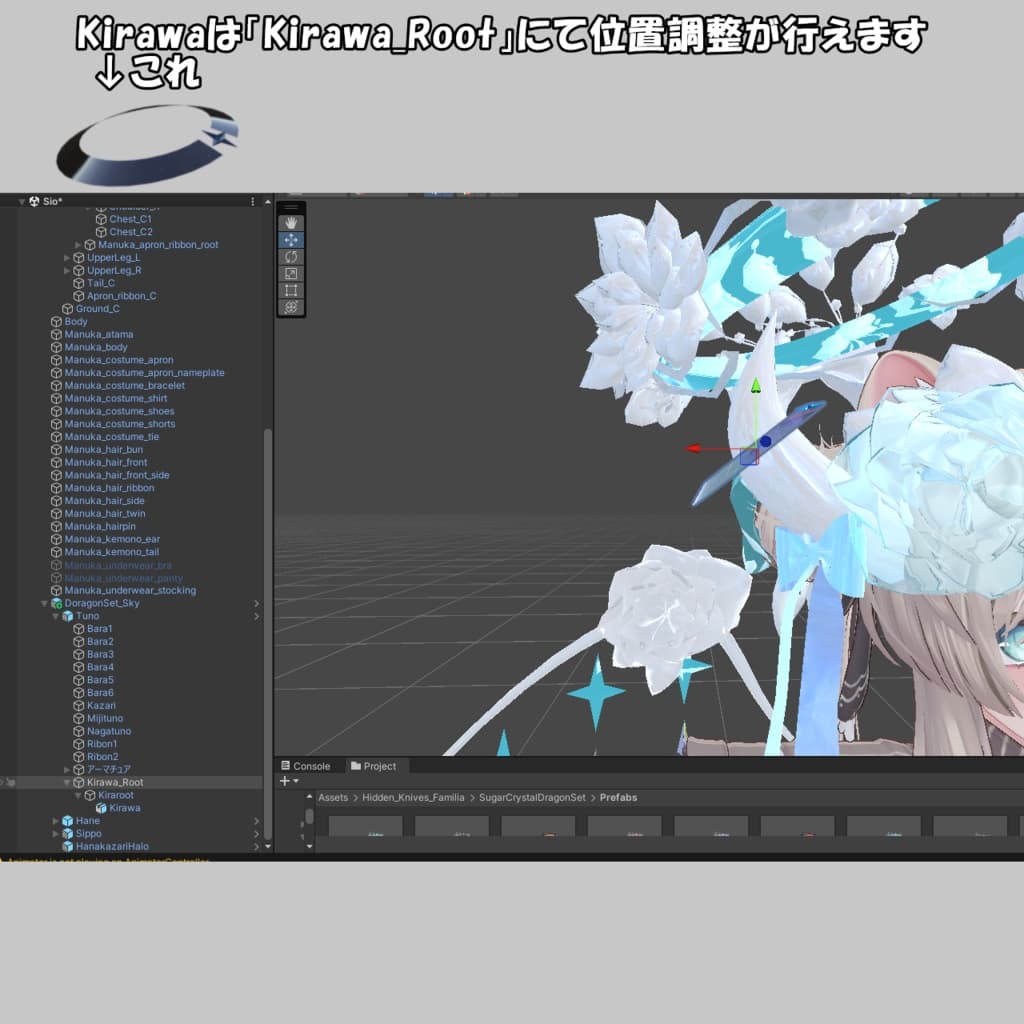Click the Kirawa prefab cube icon

[101, 808]
